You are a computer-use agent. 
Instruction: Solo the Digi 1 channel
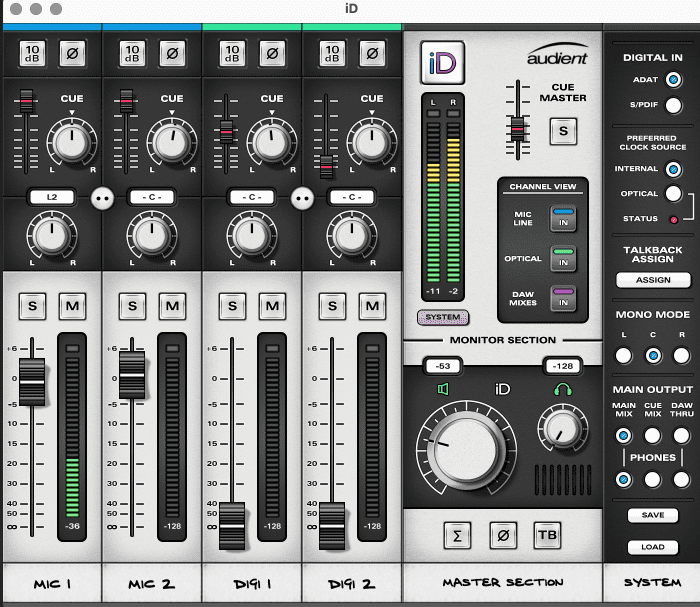[x=232, y=306]
